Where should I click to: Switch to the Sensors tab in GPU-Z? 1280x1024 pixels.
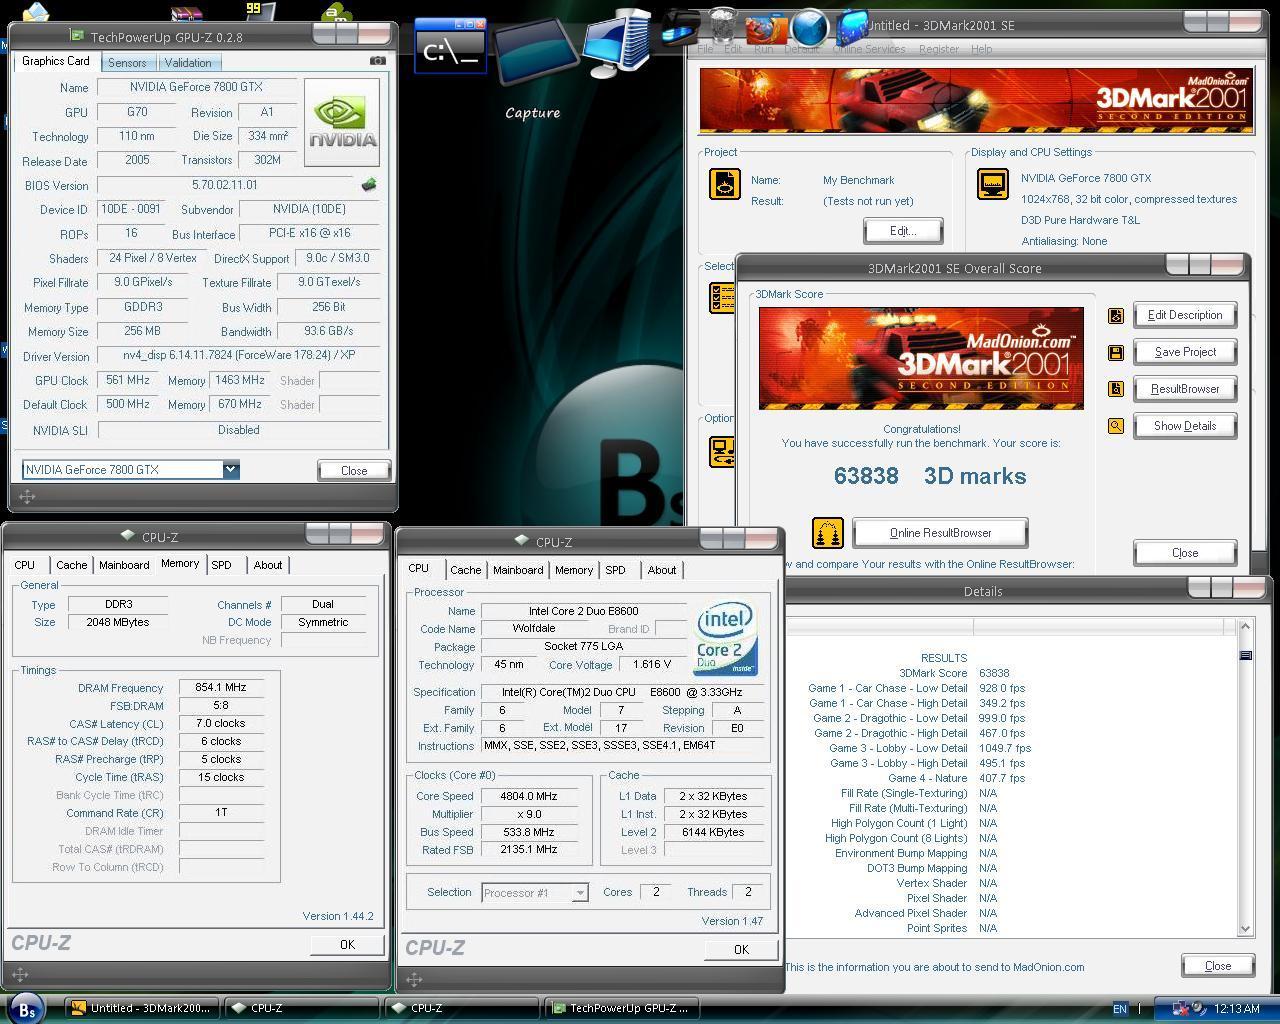point(127,62)
